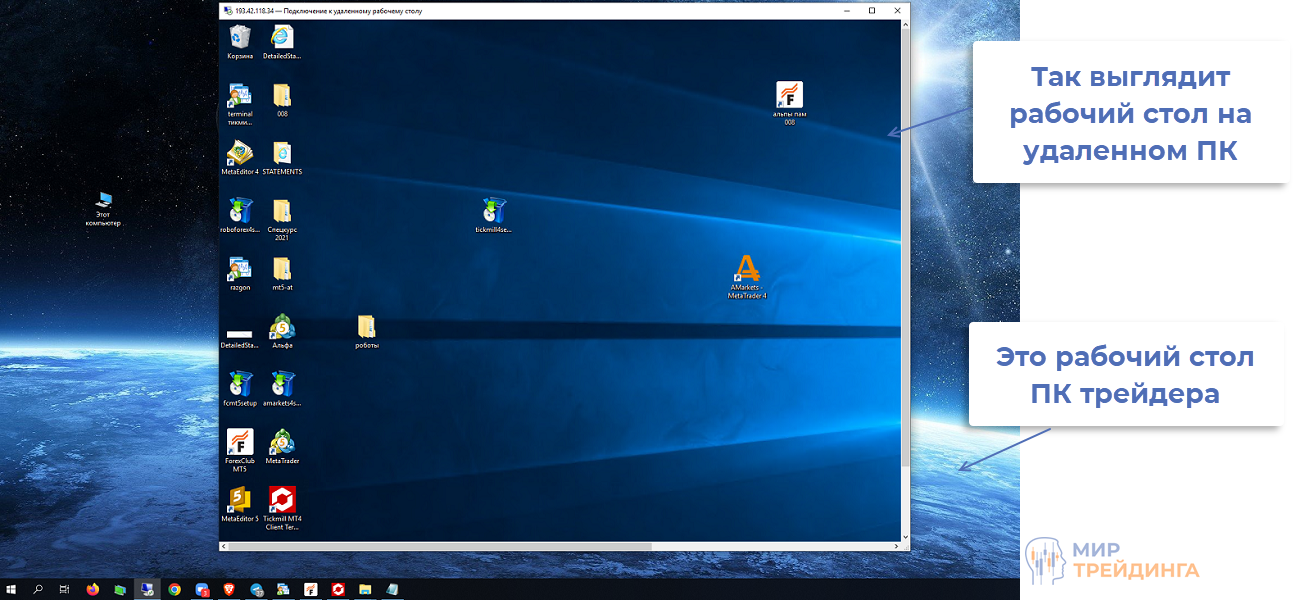Open the роботы folder
Screen dimensions: 1300x600
(366, 326)
